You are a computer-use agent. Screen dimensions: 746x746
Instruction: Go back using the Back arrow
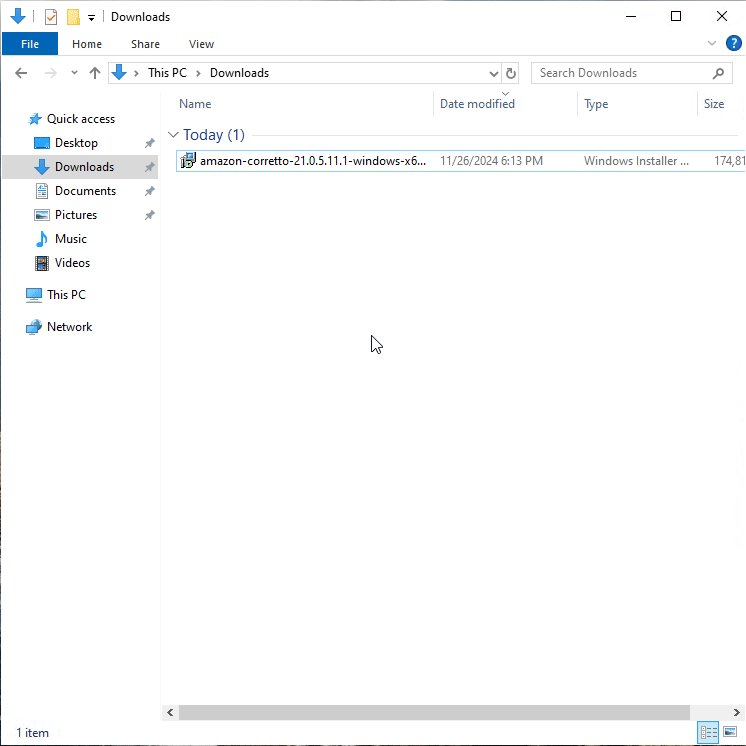[x=21, y=73]
